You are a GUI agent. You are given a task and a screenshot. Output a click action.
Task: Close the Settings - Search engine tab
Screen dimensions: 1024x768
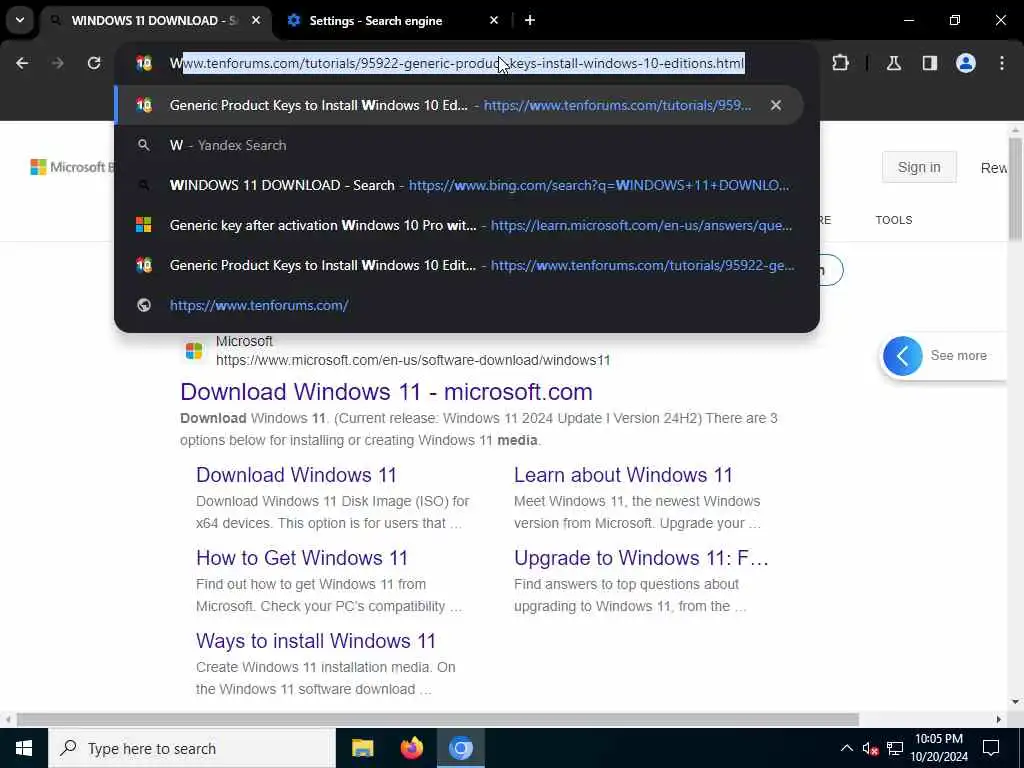tap(494, 20)
